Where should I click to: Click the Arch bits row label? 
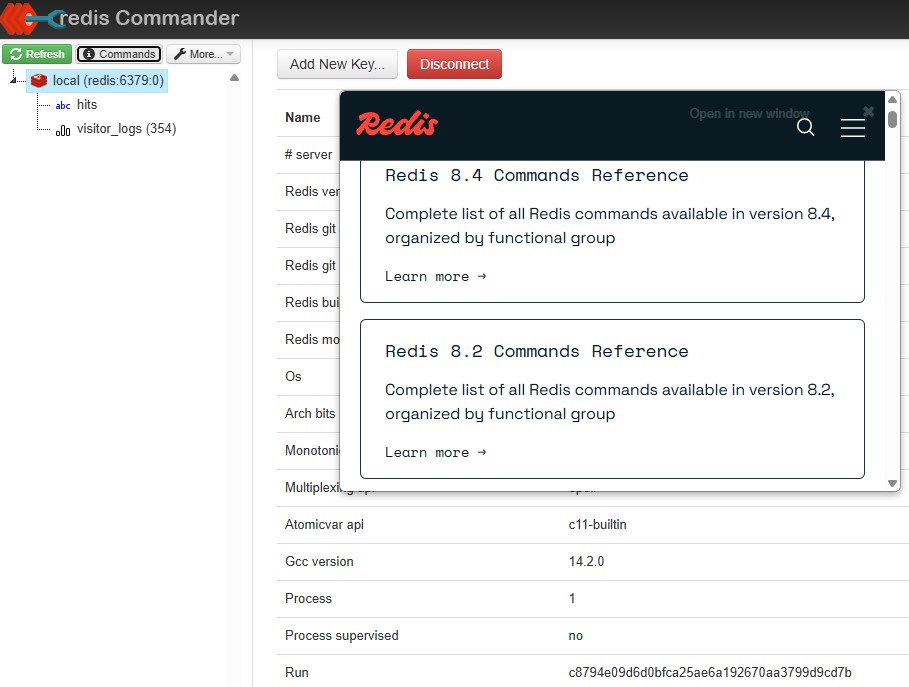[310, 413]
